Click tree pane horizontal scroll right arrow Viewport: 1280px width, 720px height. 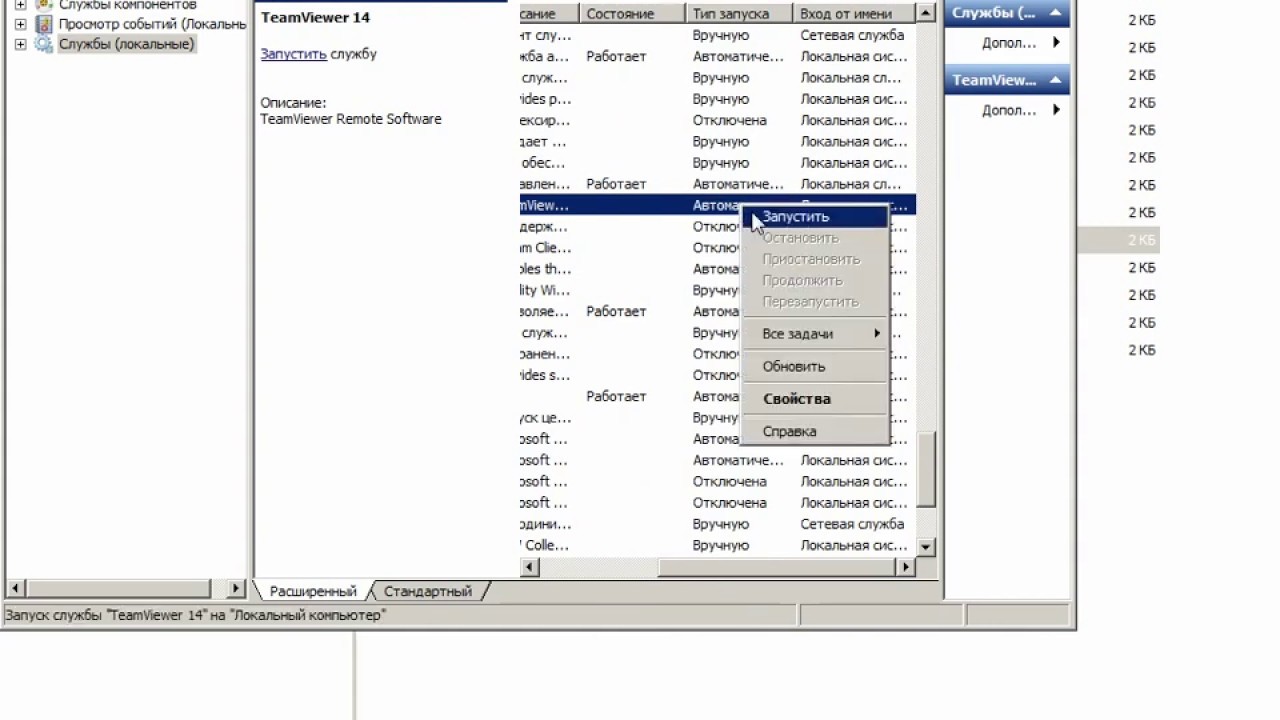(x=237, y=589)
